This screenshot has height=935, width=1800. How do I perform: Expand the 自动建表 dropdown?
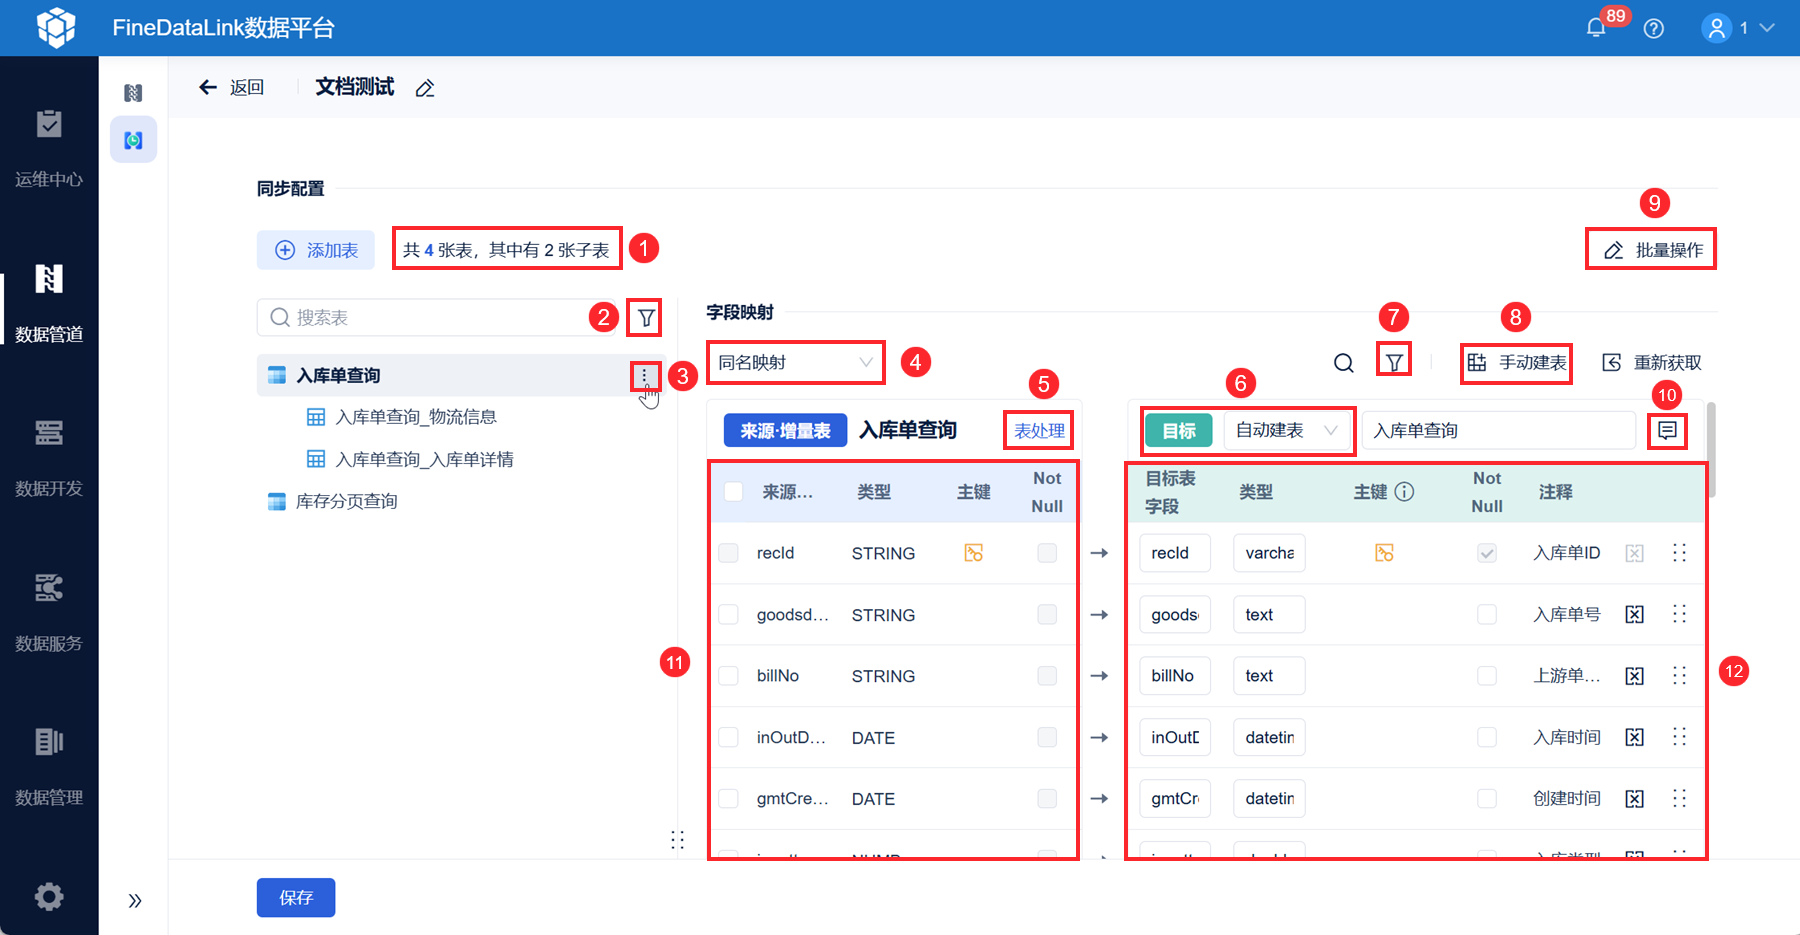click(x=1287, y=430)
